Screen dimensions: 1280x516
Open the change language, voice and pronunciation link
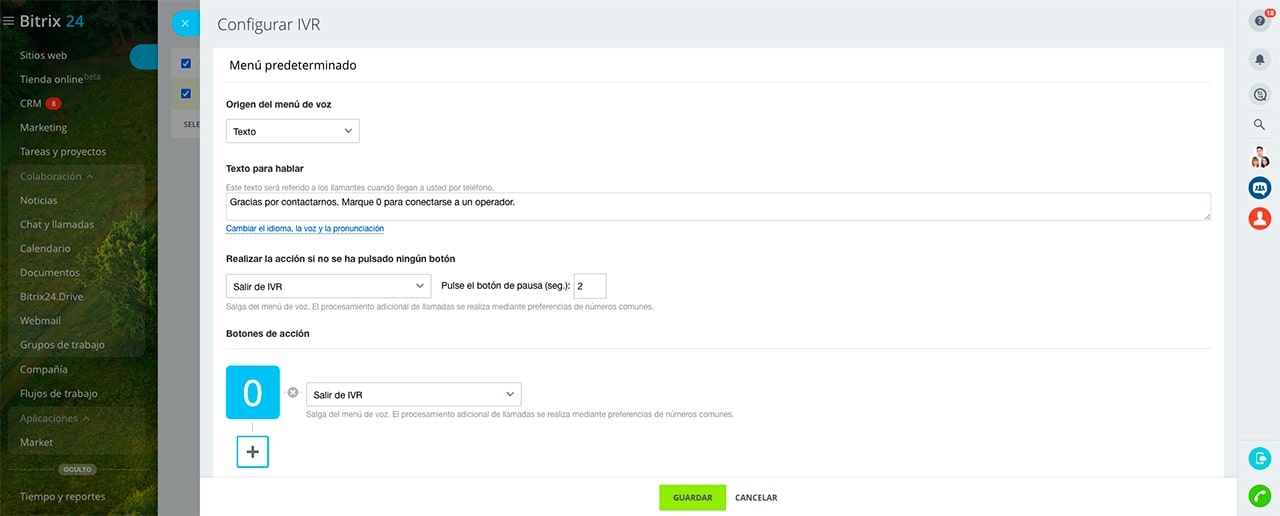pos(304,229)
